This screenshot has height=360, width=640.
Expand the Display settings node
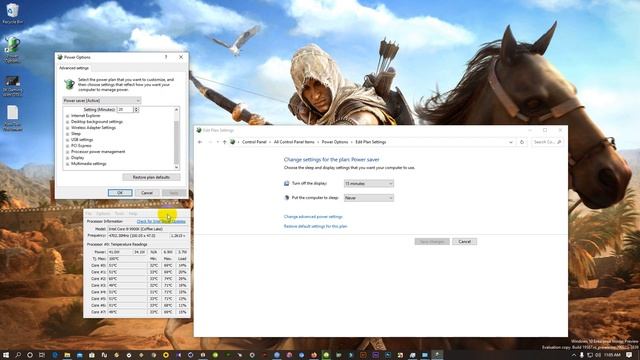click(68, 158)
